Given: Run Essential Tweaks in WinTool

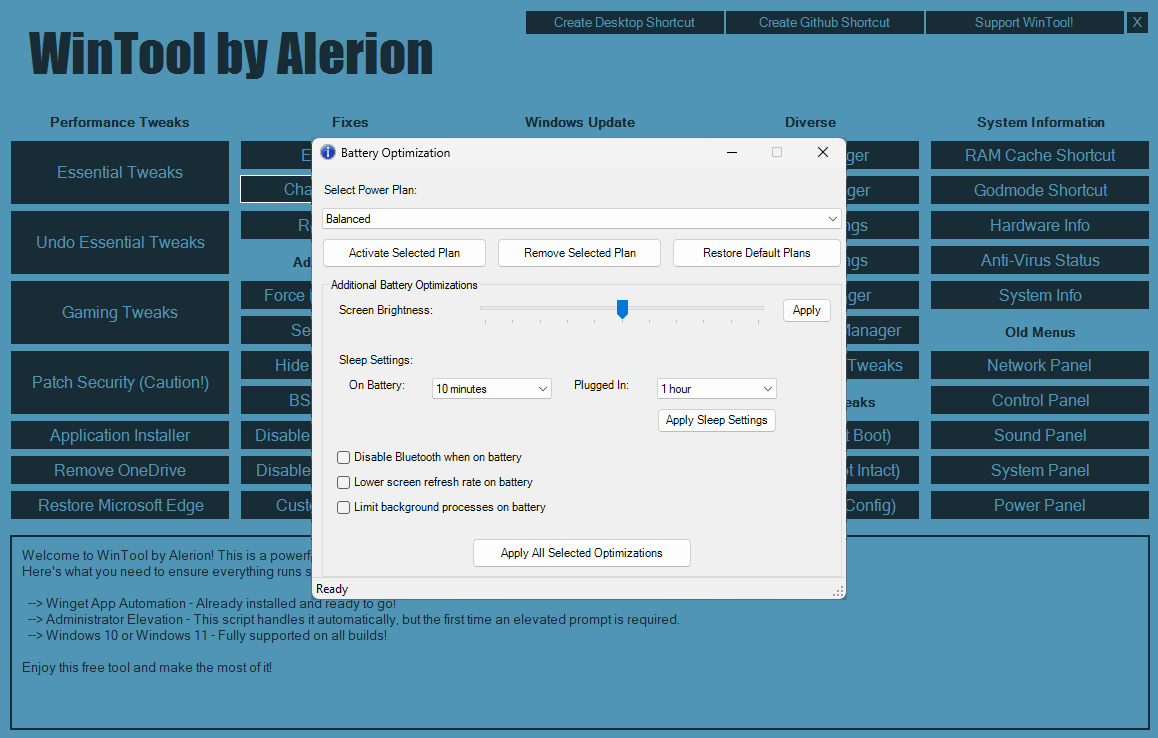Looking at the screenshot, I should pyautogui.click(x=120, y=172).
